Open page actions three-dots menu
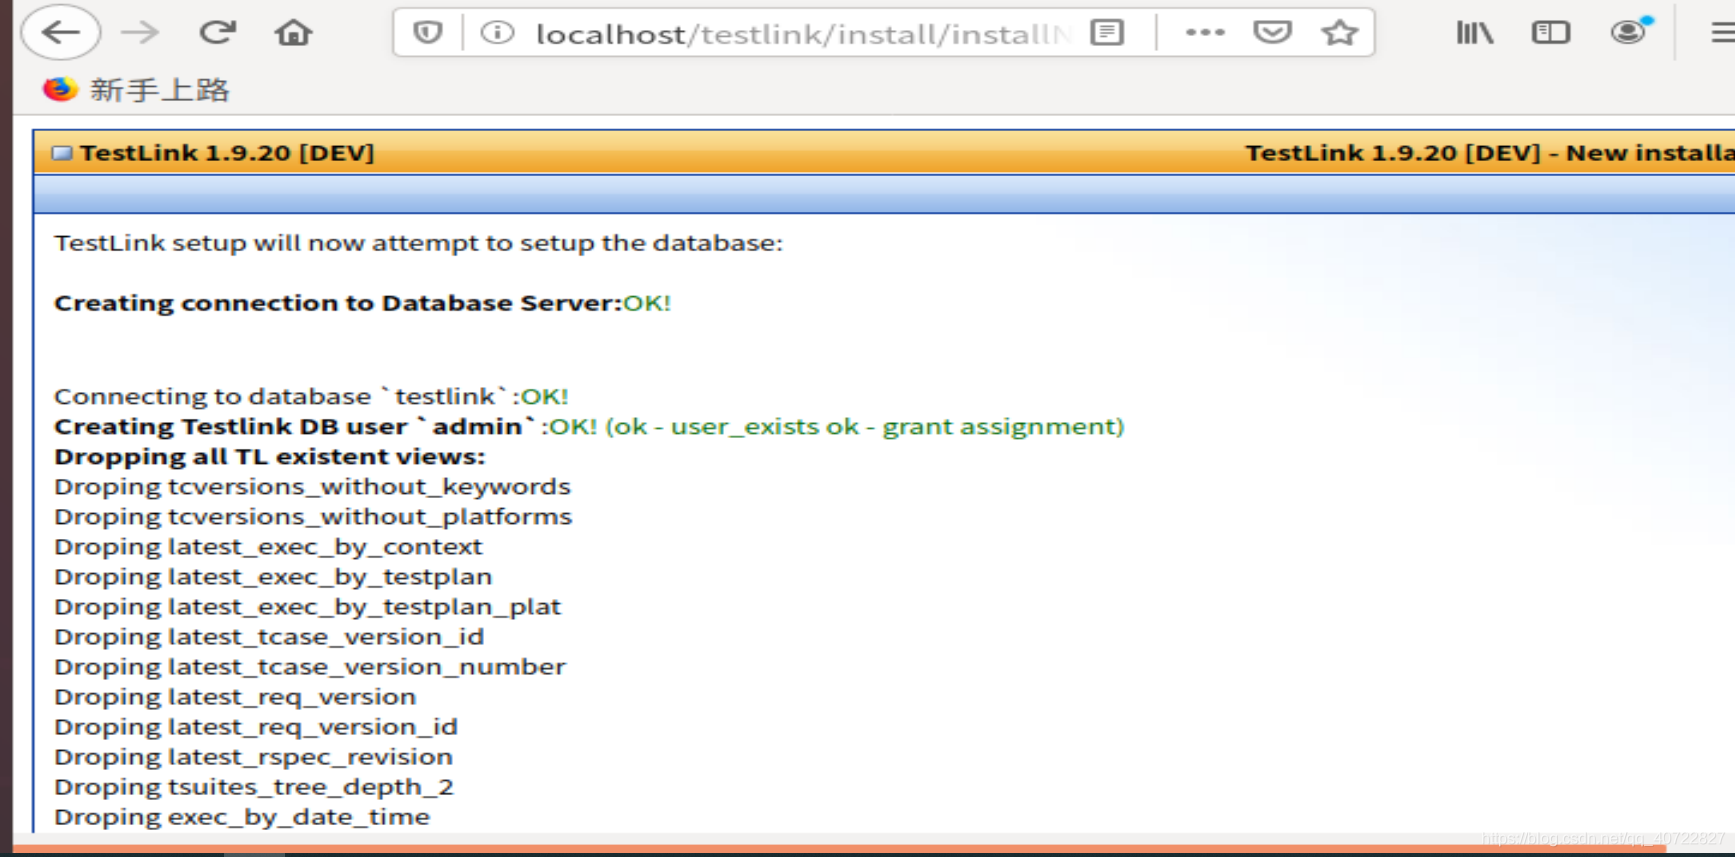This screenshot has width=1735, height=857. [1205, 33]
